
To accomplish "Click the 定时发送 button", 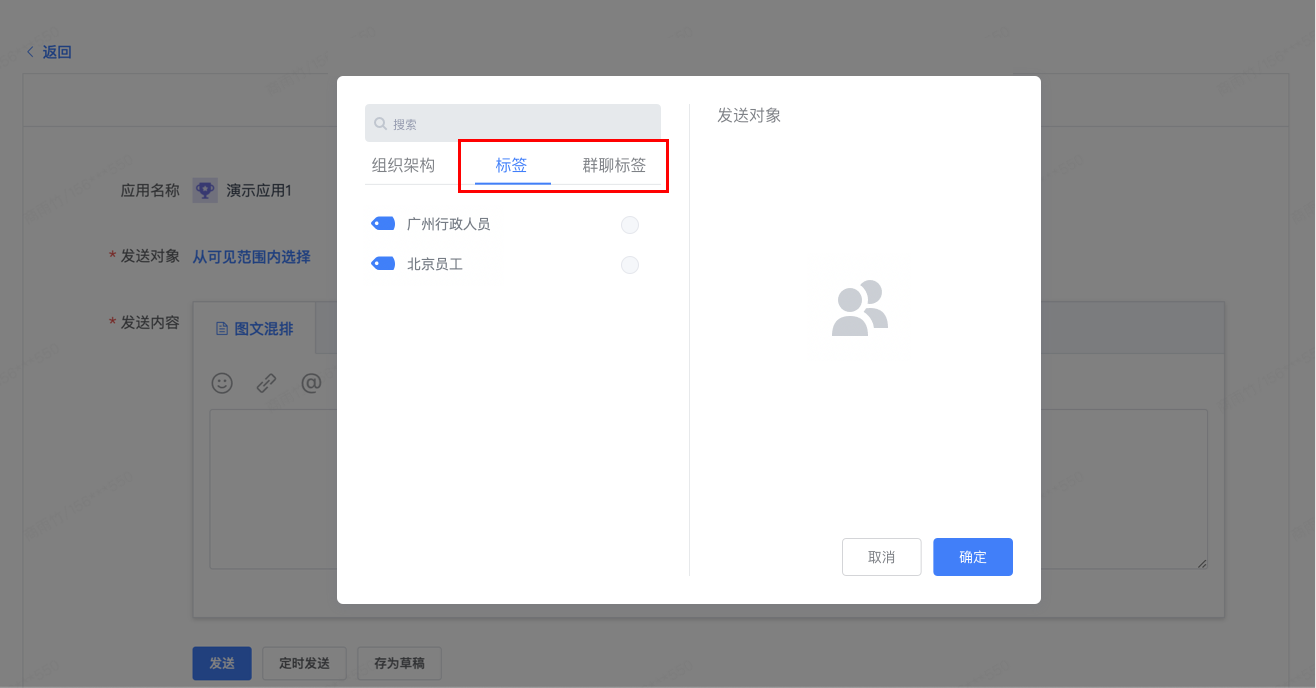I will point(304,663).
